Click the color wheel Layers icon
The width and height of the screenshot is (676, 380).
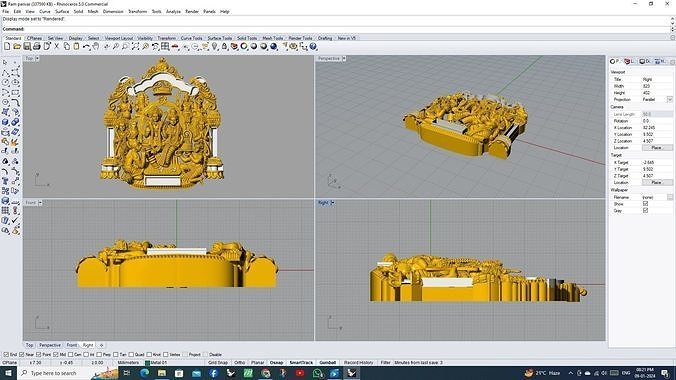point(244,46)
